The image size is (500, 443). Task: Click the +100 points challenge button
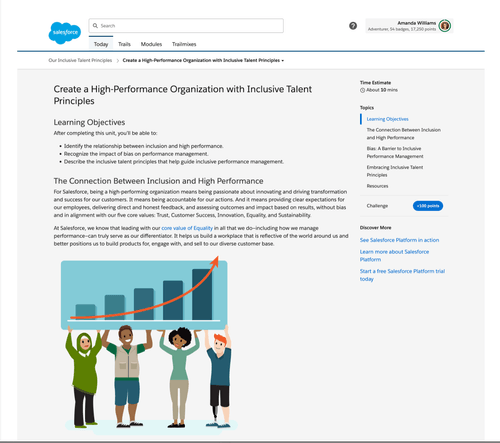click(x=428, y=206)
